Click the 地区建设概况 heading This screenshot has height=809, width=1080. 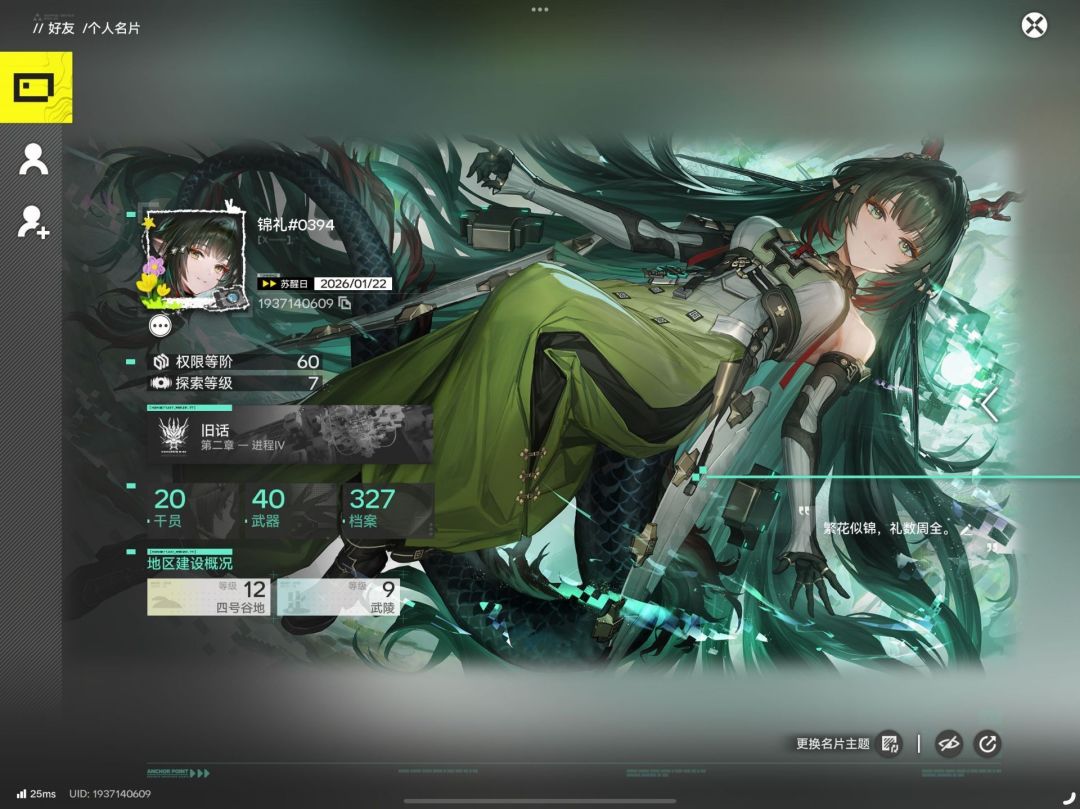coord(189,563)
